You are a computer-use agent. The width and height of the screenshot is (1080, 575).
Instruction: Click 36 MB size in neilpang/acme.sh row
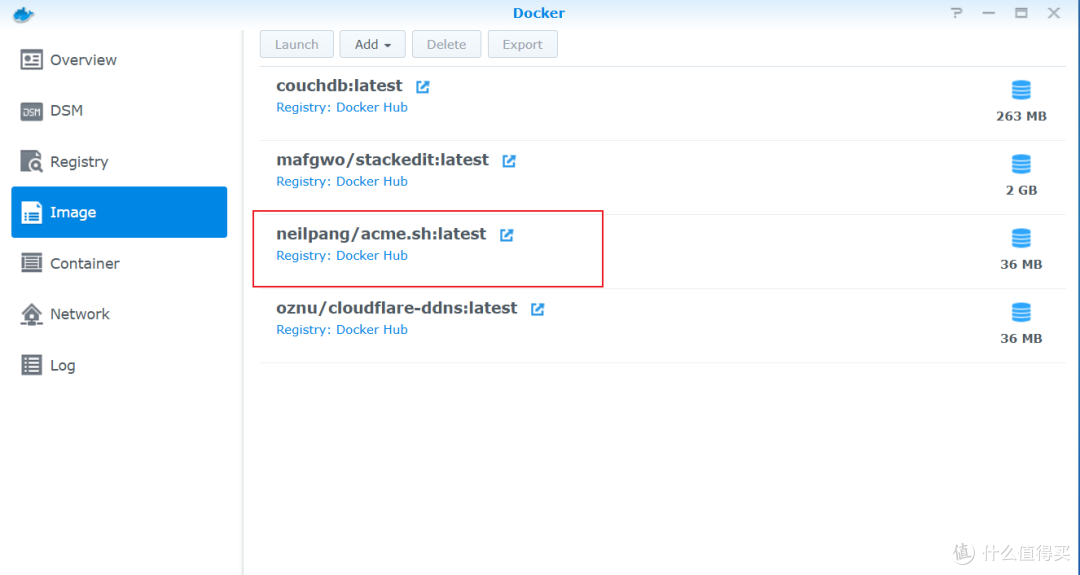coord(1021,264)
